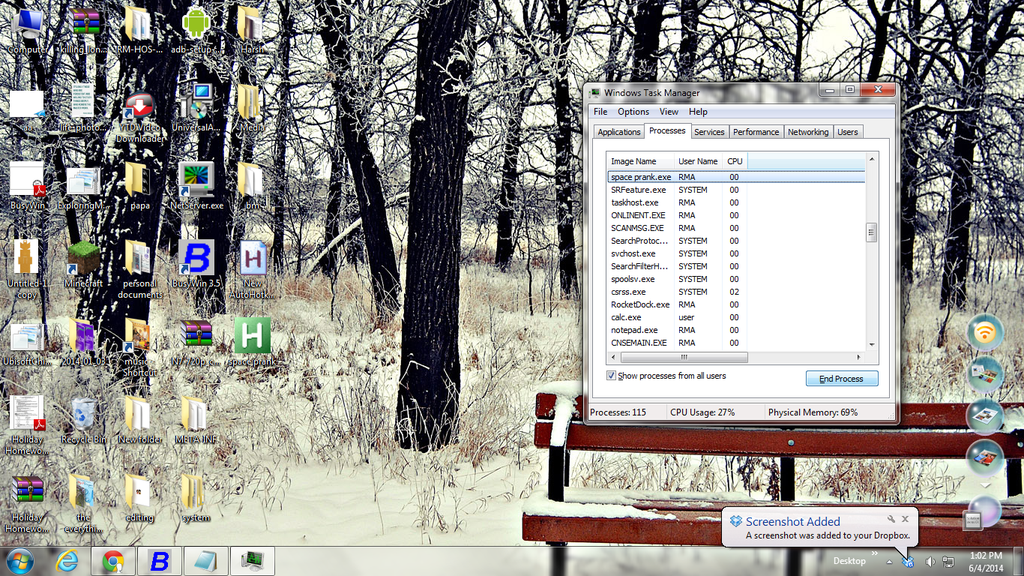Select the taskhost.exe process row

click(736, 202)
